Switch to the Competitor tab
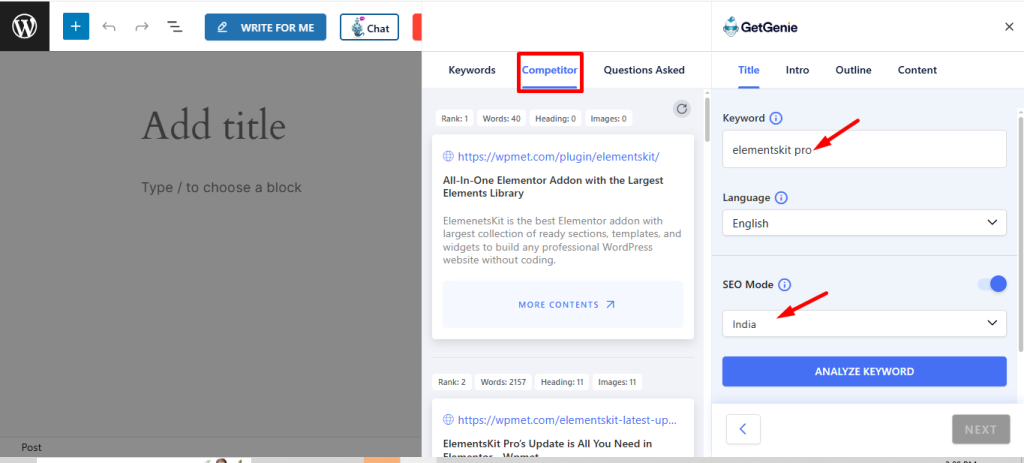This screenshot has width=1024, height=463. (549, 70)
